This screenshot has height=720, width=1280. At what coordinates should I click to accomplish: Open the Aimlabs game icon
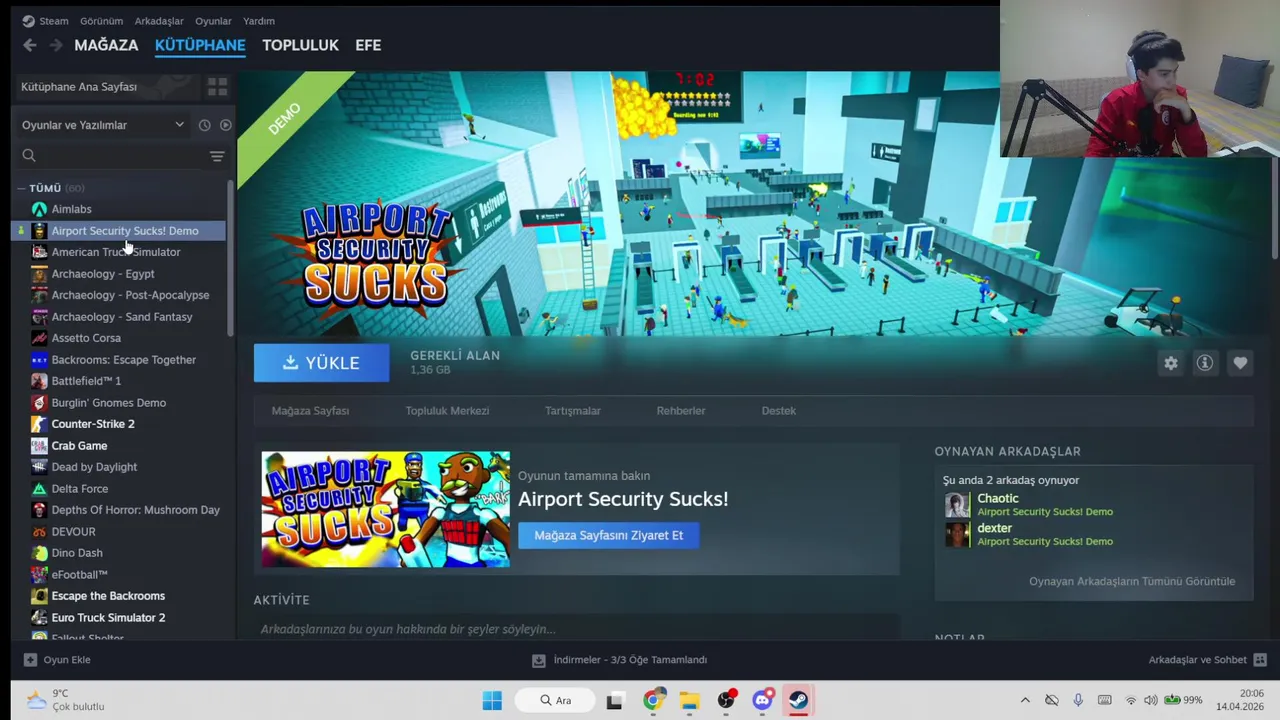pos(39,209)
